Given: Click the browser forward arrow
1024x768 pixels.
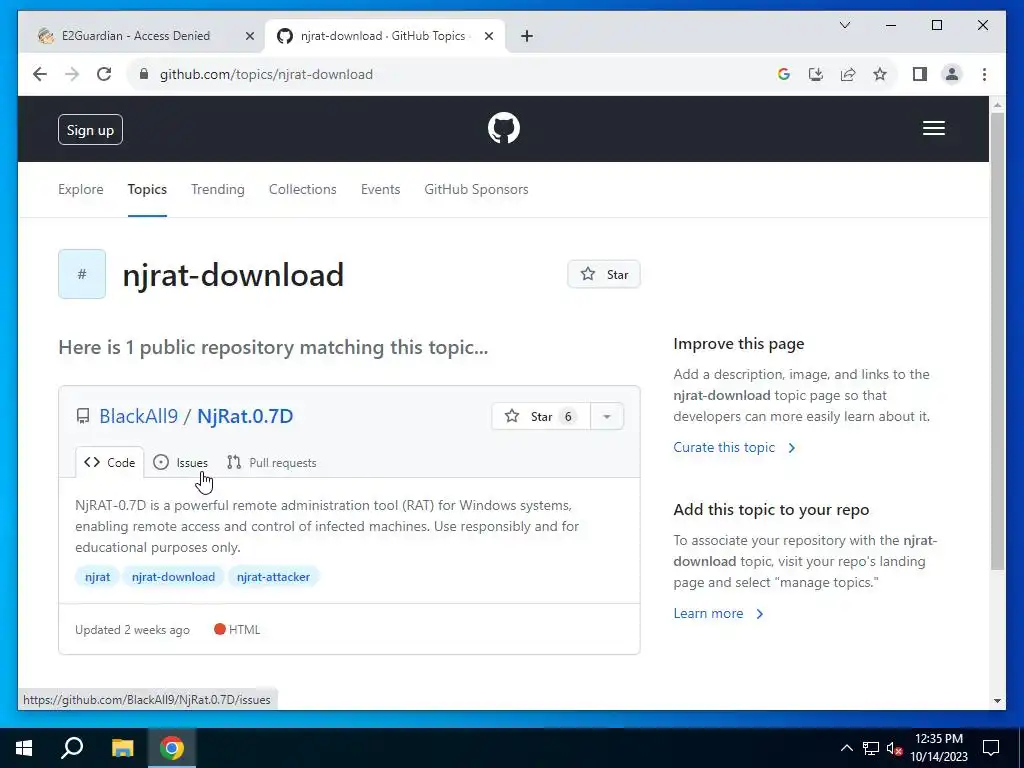Looking at the screenshot, I should (x=72, y=74).
